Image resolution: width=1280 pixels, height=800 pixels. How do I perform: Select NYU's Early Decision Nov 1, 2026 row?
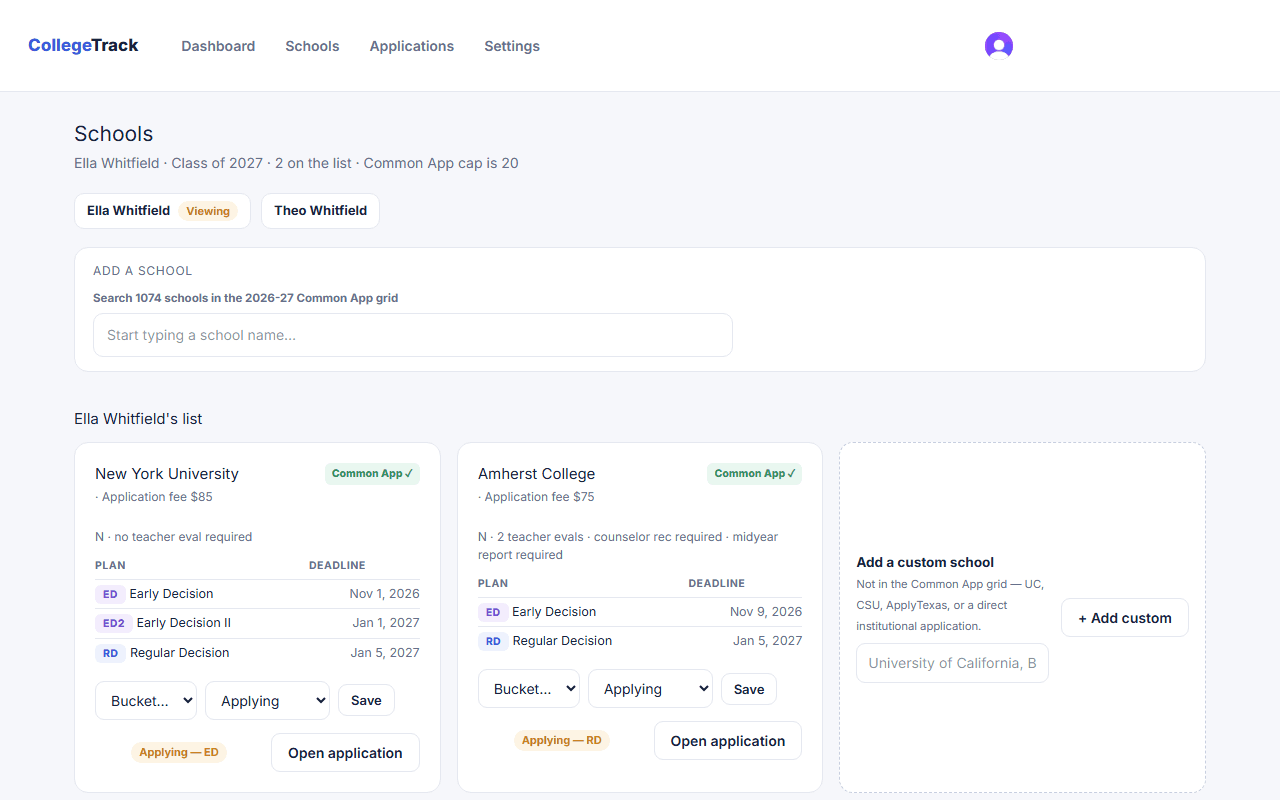click(x=257, y=594)
